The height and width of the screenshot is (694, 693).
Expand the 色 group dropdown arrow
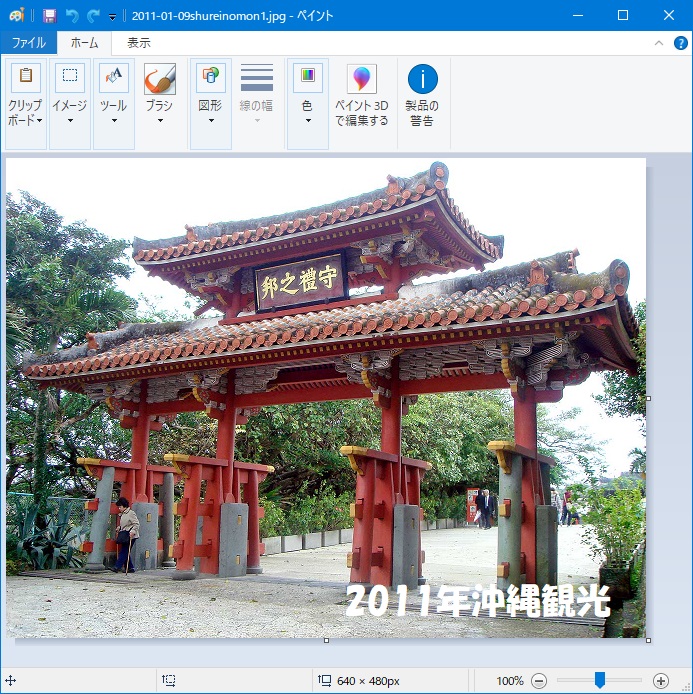pos(308,120)
